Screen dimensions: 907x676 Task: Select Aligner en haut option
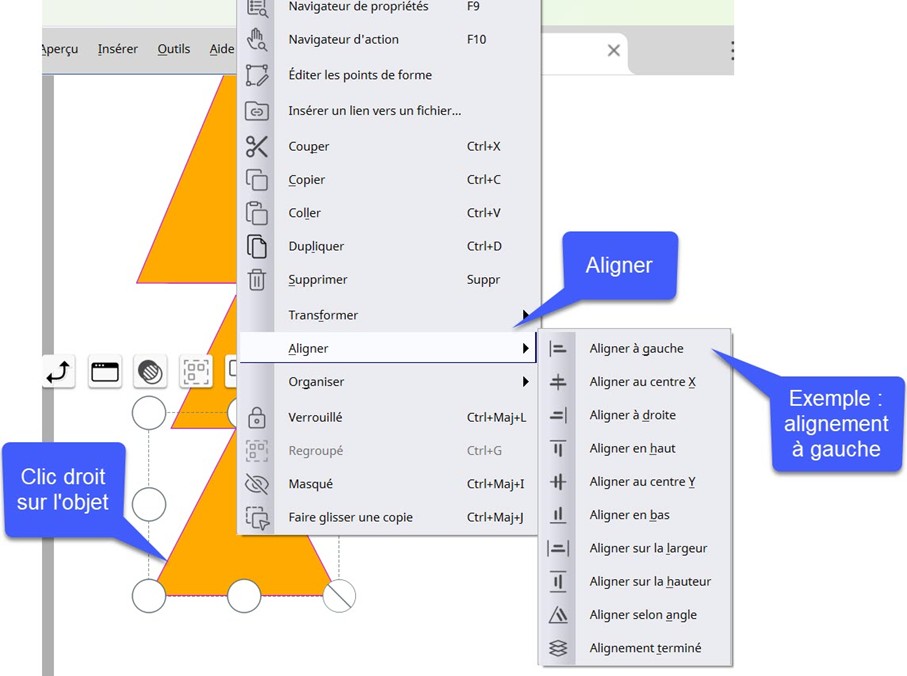[635, 449]
